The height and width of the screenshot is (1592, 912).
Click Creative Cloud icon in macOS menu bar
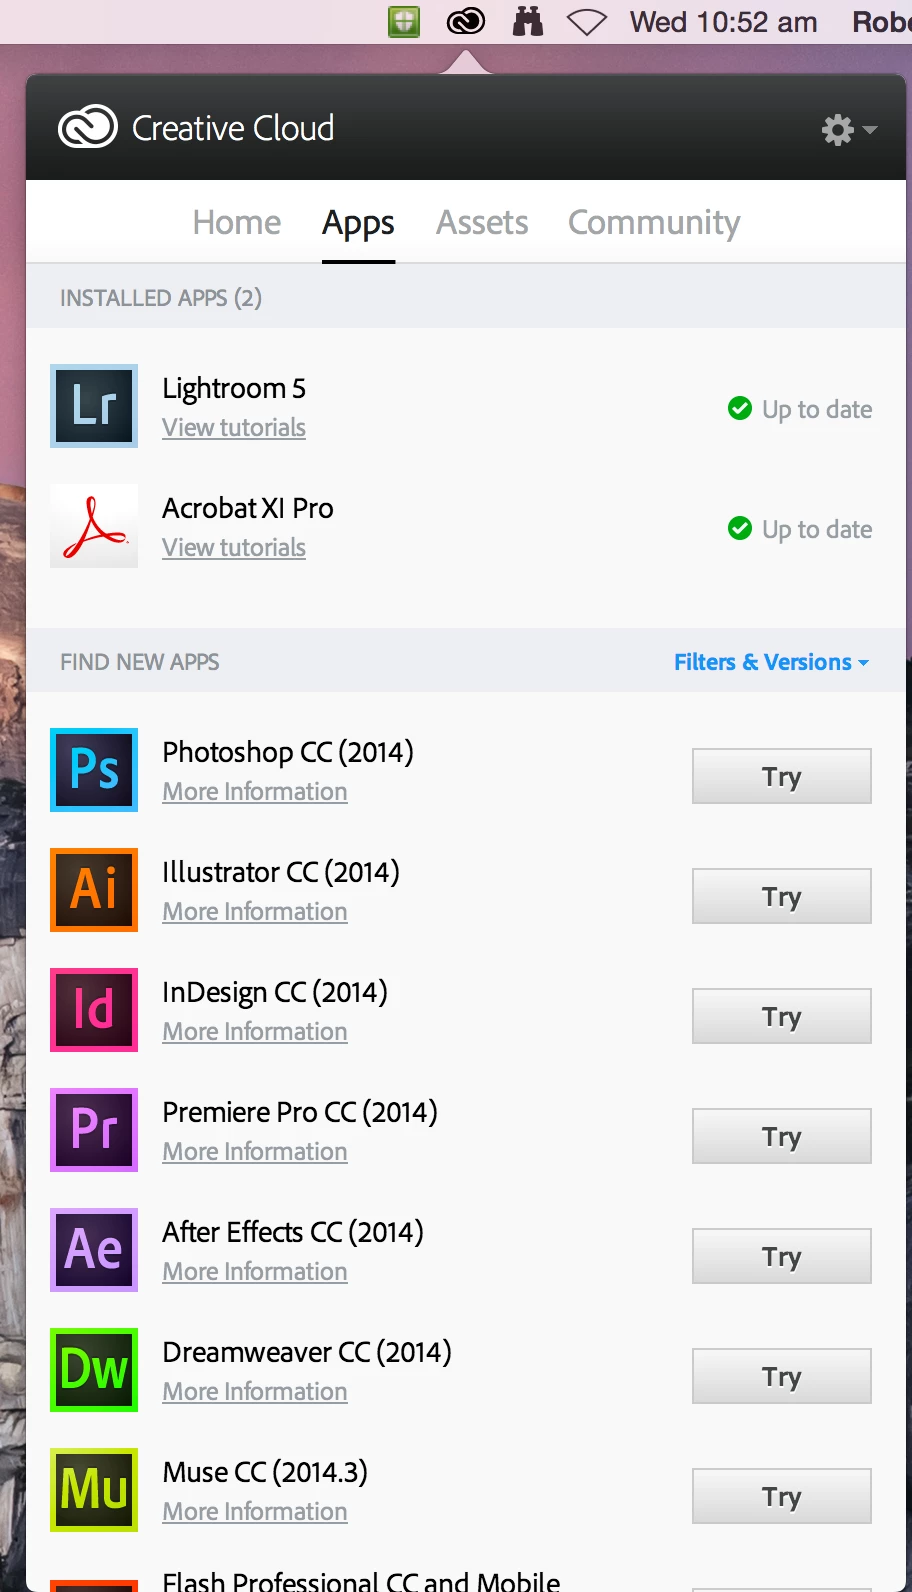[x=466, y=21]
